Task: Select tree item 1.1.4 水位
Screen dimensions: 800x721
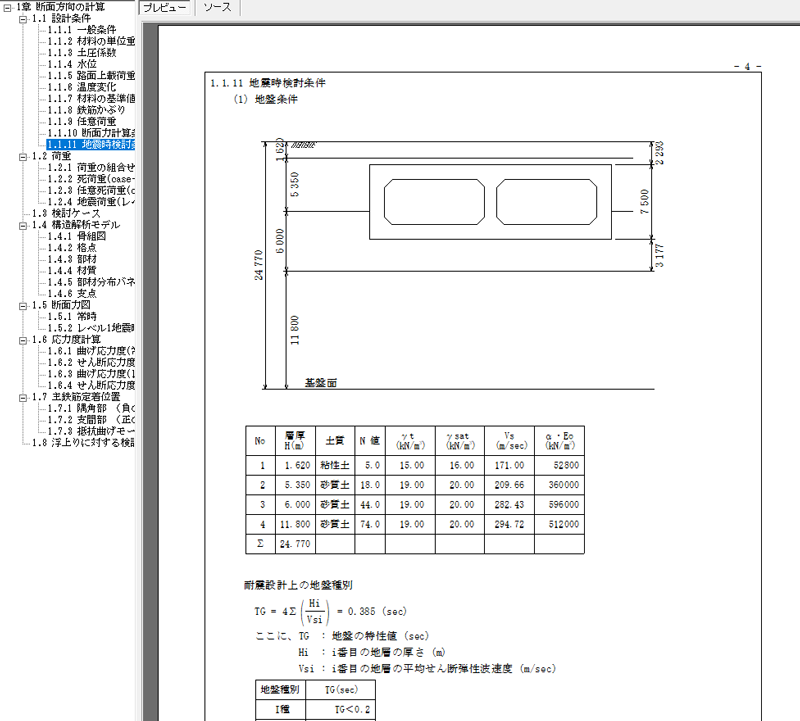Action: point(72,64)
